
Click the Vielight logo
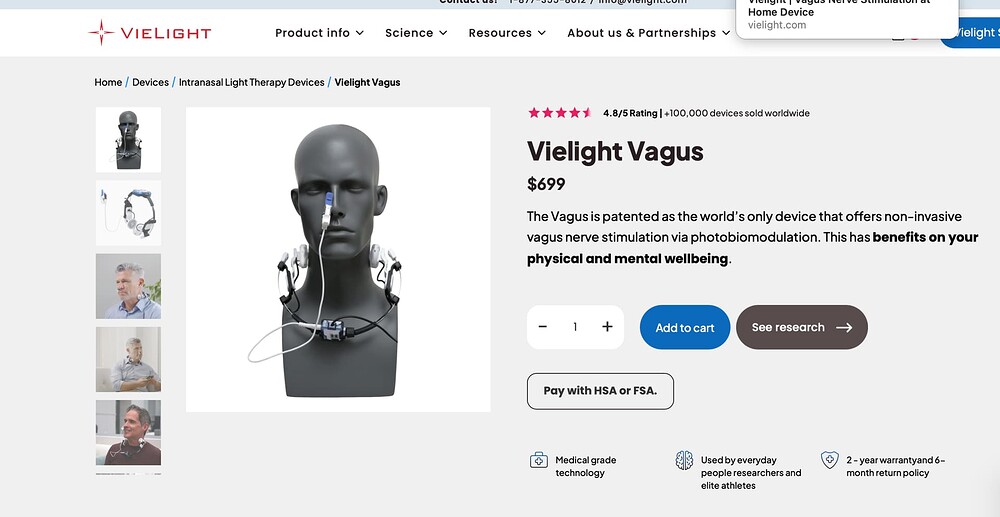[x=150, y=33]
